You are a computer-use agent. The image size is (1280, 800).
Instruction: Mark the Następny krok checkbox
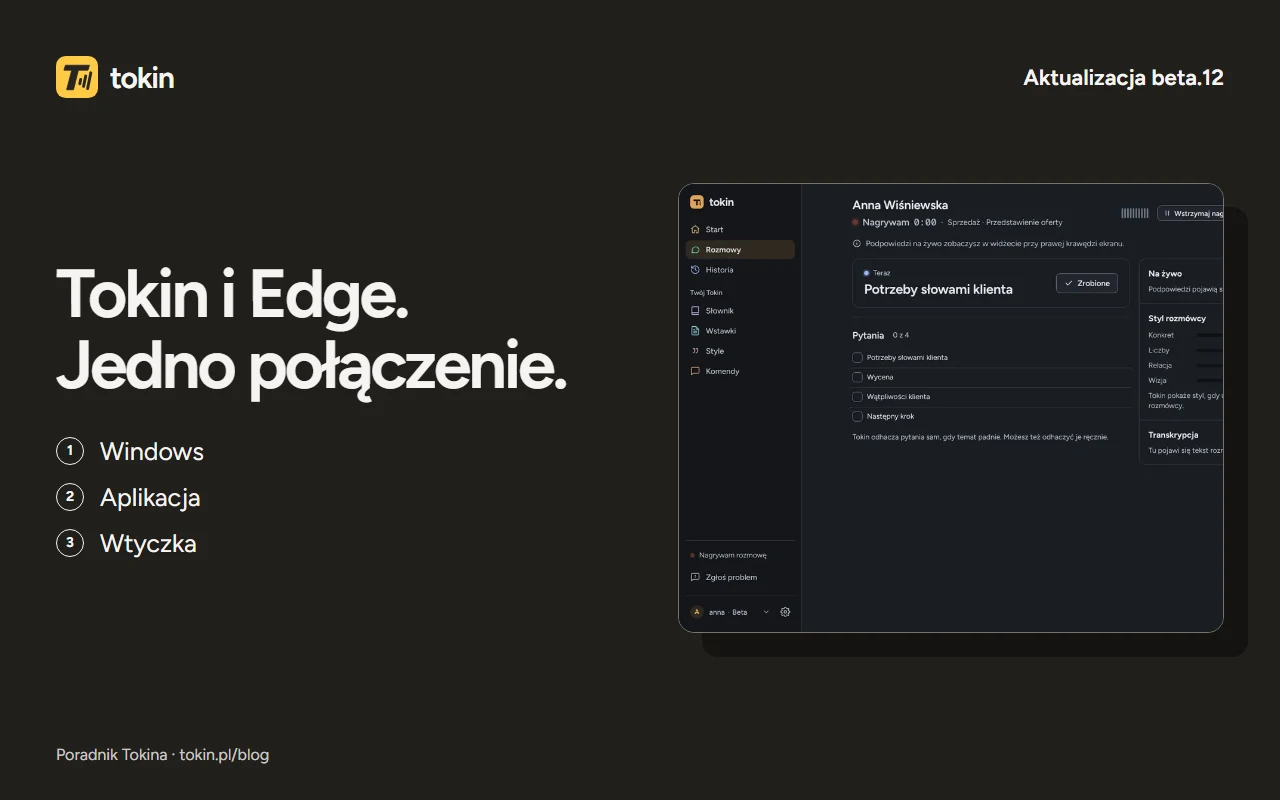tap(857, 416)
